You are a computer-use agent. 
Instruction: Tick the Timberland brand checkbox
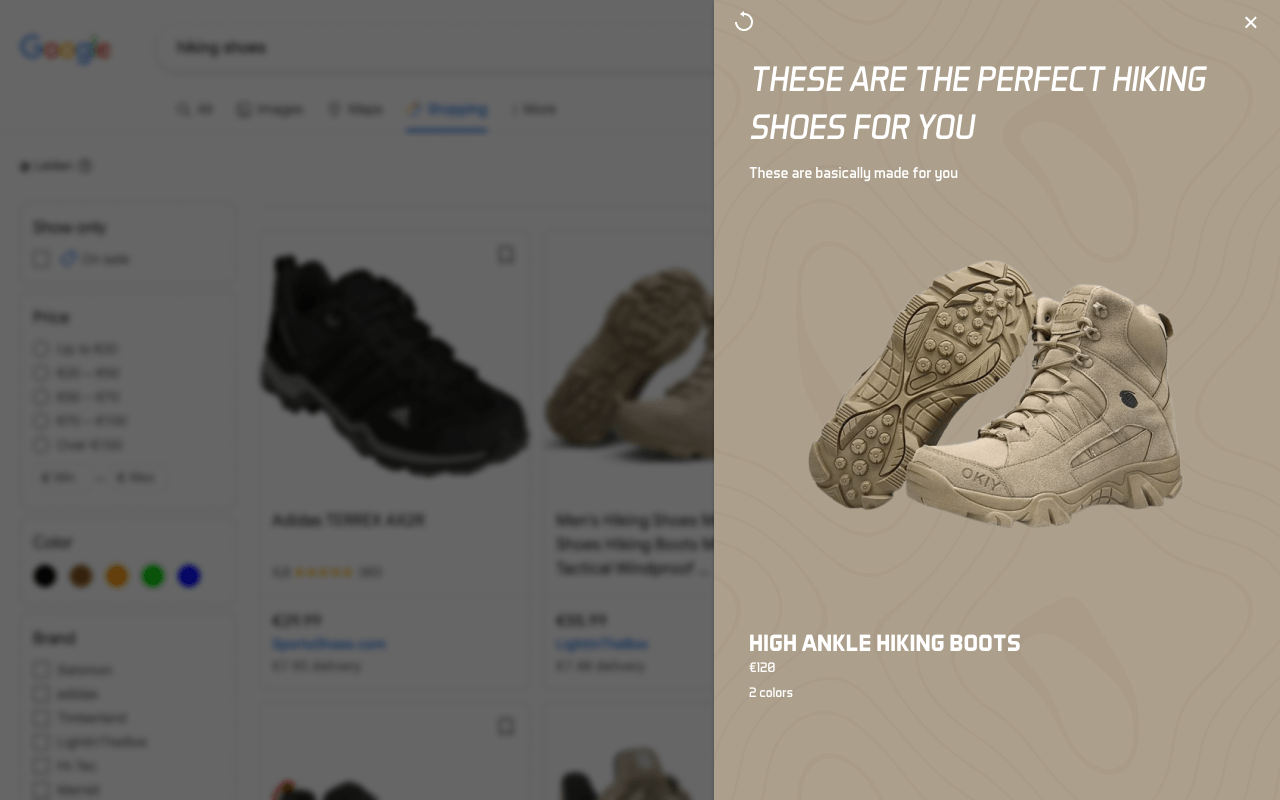tap(41, 718)
